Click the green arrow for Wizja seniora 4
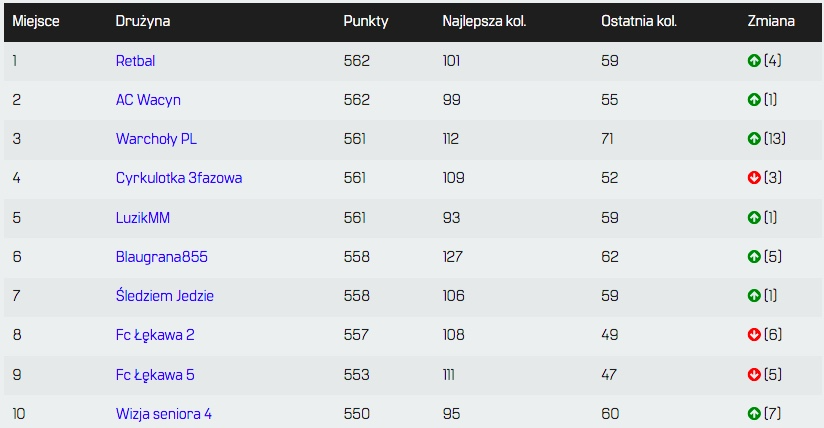 pyautogui.click(x=754, y=413)
